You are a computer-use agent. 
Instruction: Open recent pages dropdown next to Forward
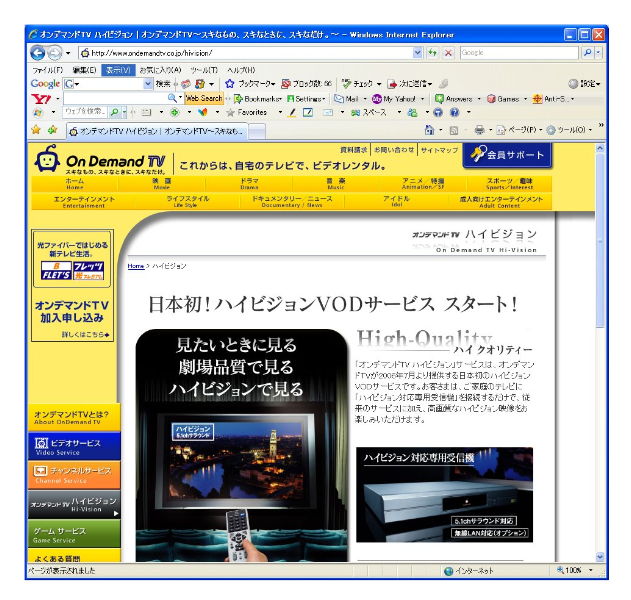pyautogui.click(x=68, y=53)
